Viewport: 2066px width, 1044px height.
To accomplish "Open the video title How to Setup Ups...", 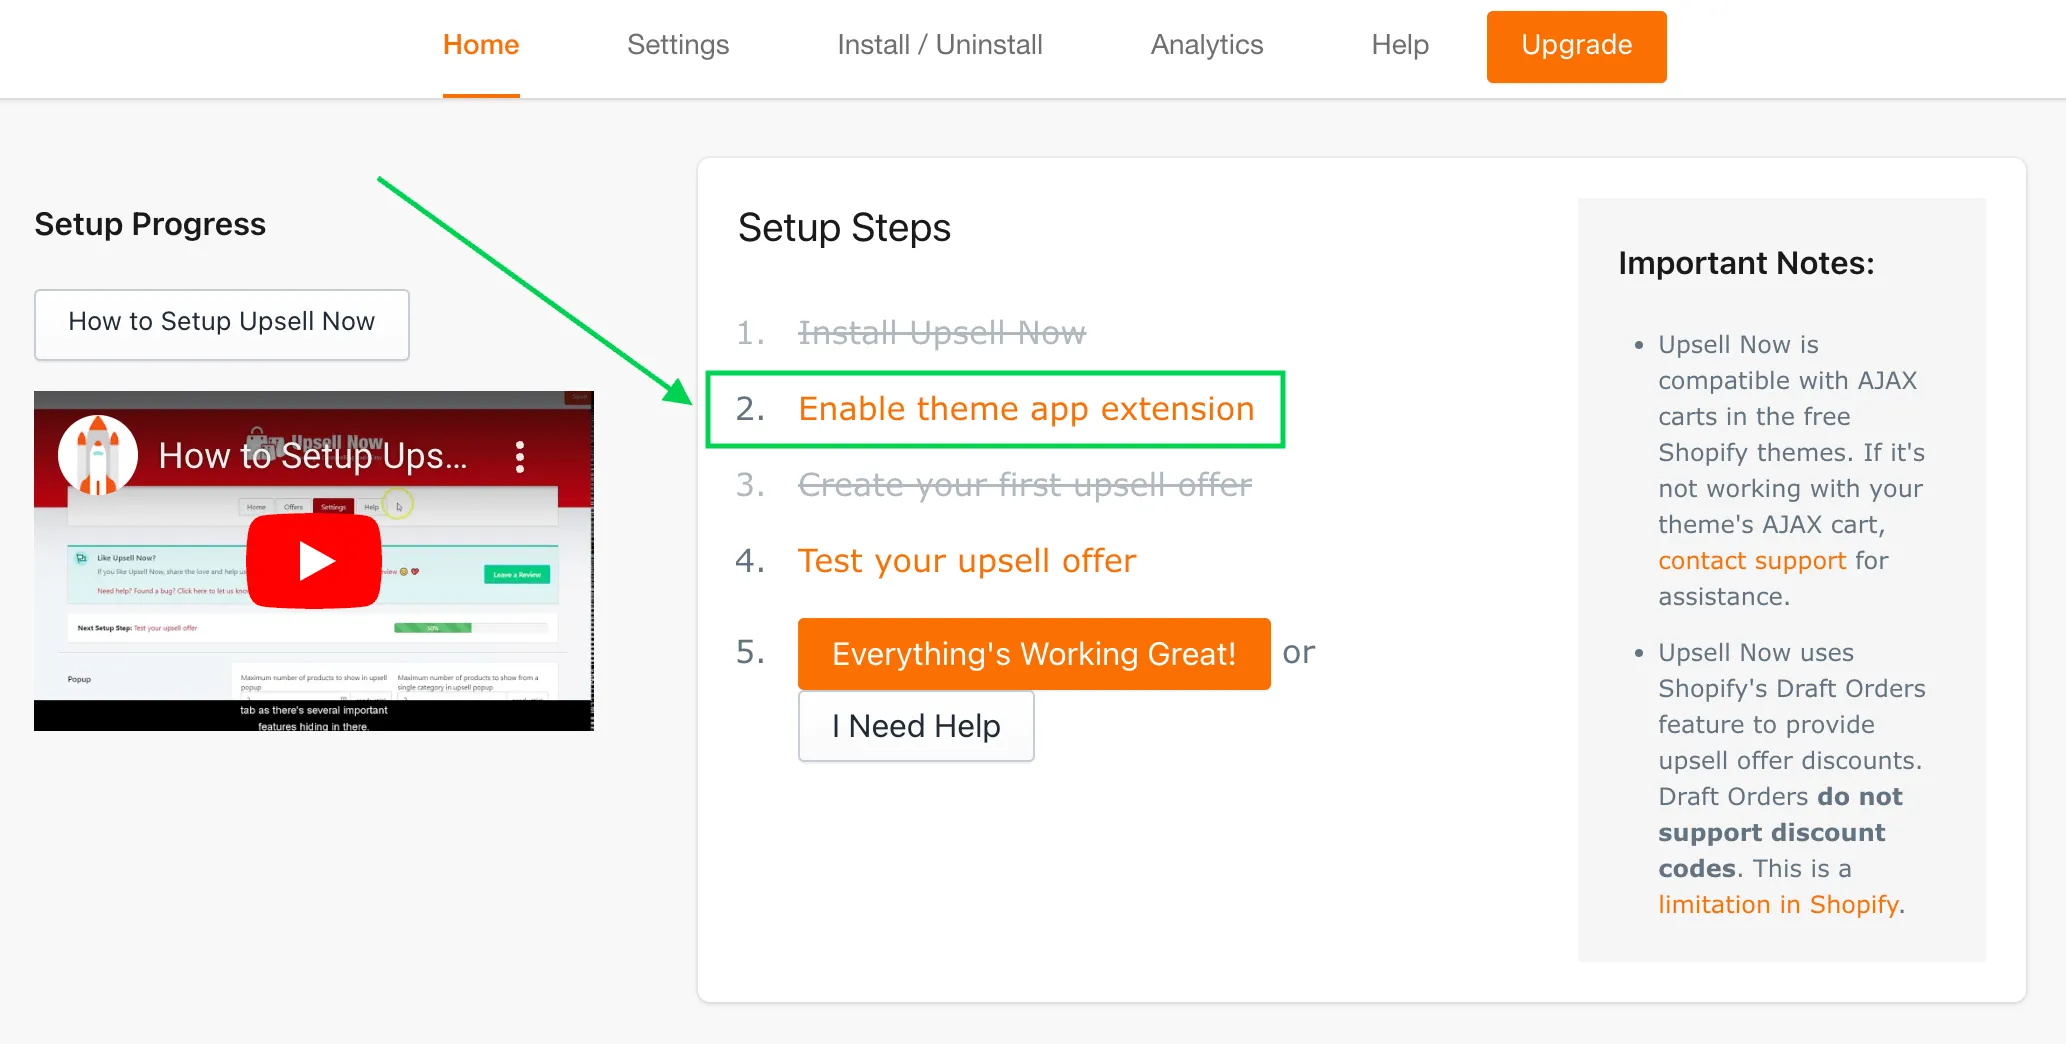I will click(x=313, y=456).
